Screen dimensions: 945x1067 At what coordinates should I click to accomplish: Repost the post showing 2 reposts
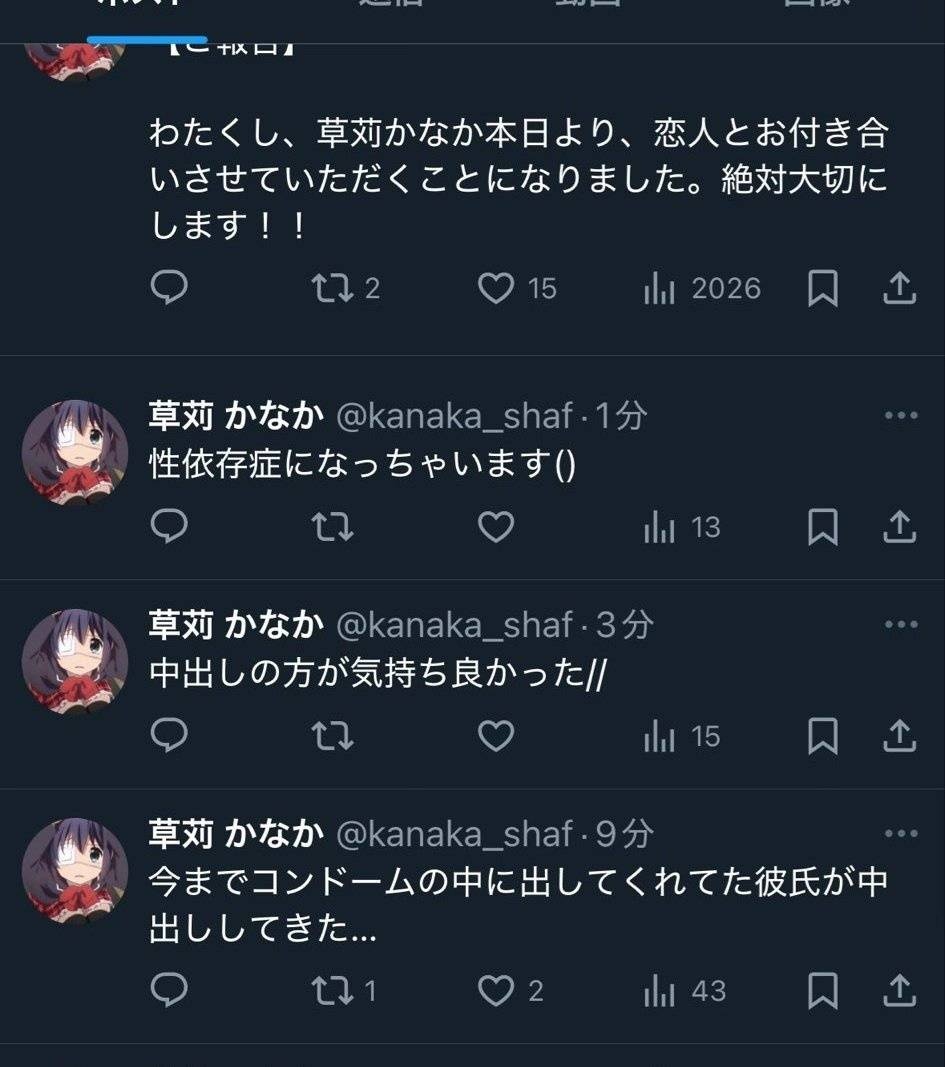(x=333, y=289)
